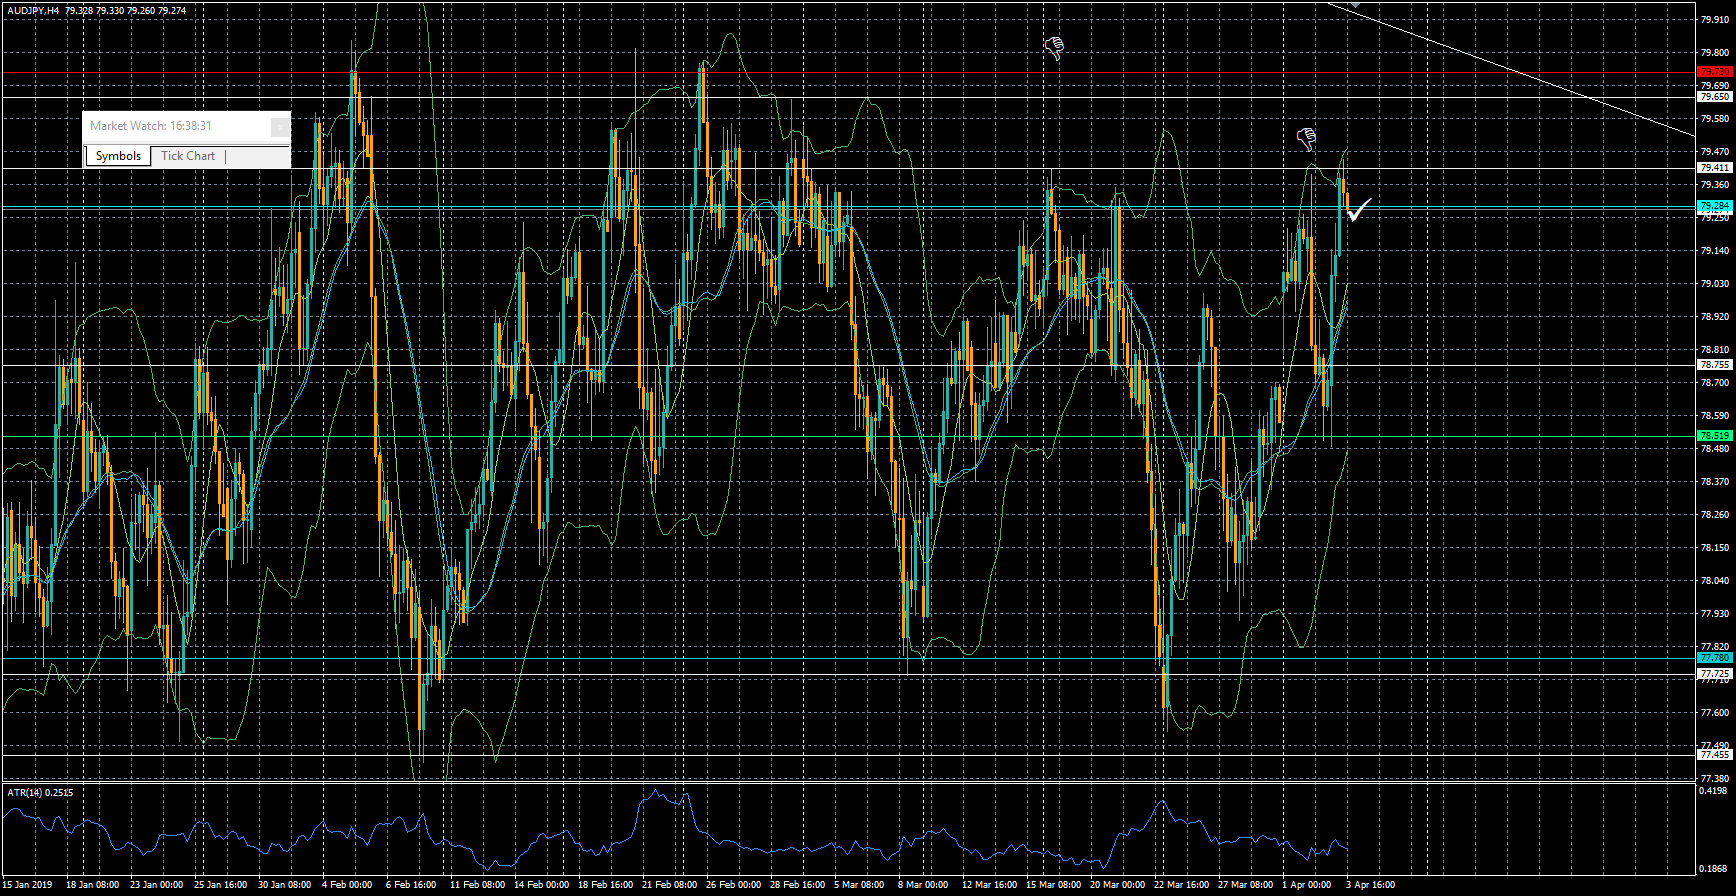Screen dimensions: 1736x896
Task: Click the 15 Jan 2019 date label
Action: (27, 885)
